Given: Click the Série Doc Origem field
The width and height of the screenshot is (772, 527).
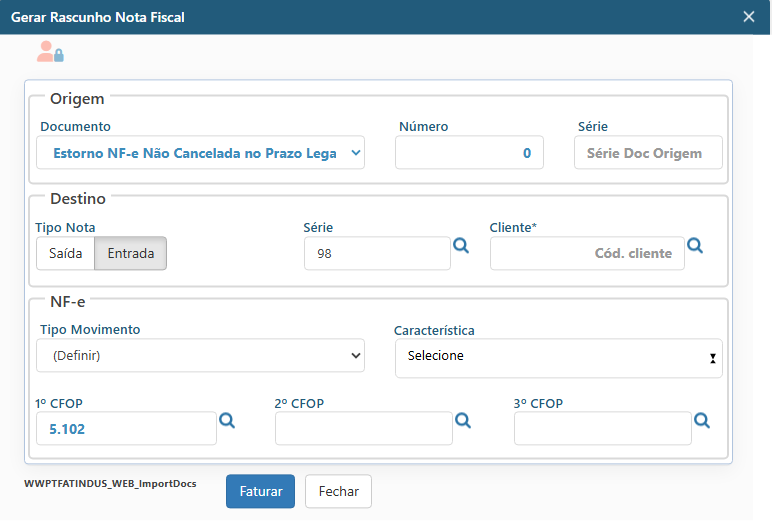Looking at the screenshot, I should coord(648,153).
